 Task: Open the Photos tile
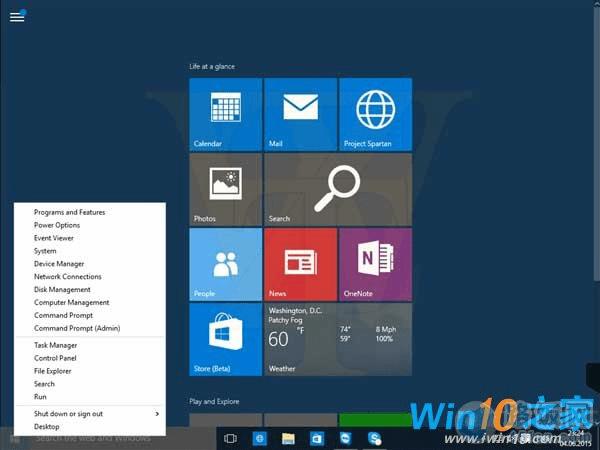tap(226, 189)
